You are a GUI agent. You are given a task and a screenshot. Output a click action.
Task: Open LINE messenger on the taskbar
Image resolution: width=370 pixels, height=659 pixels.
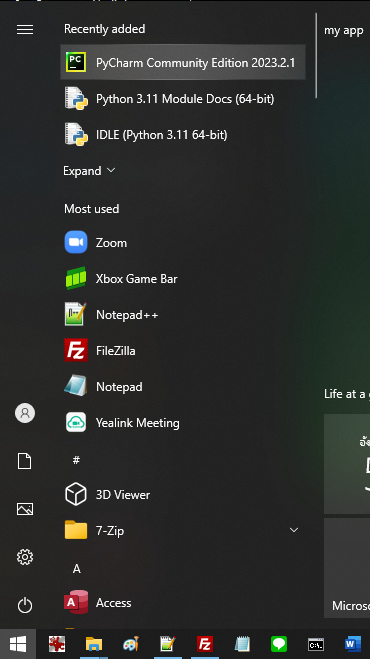(279, 644)
